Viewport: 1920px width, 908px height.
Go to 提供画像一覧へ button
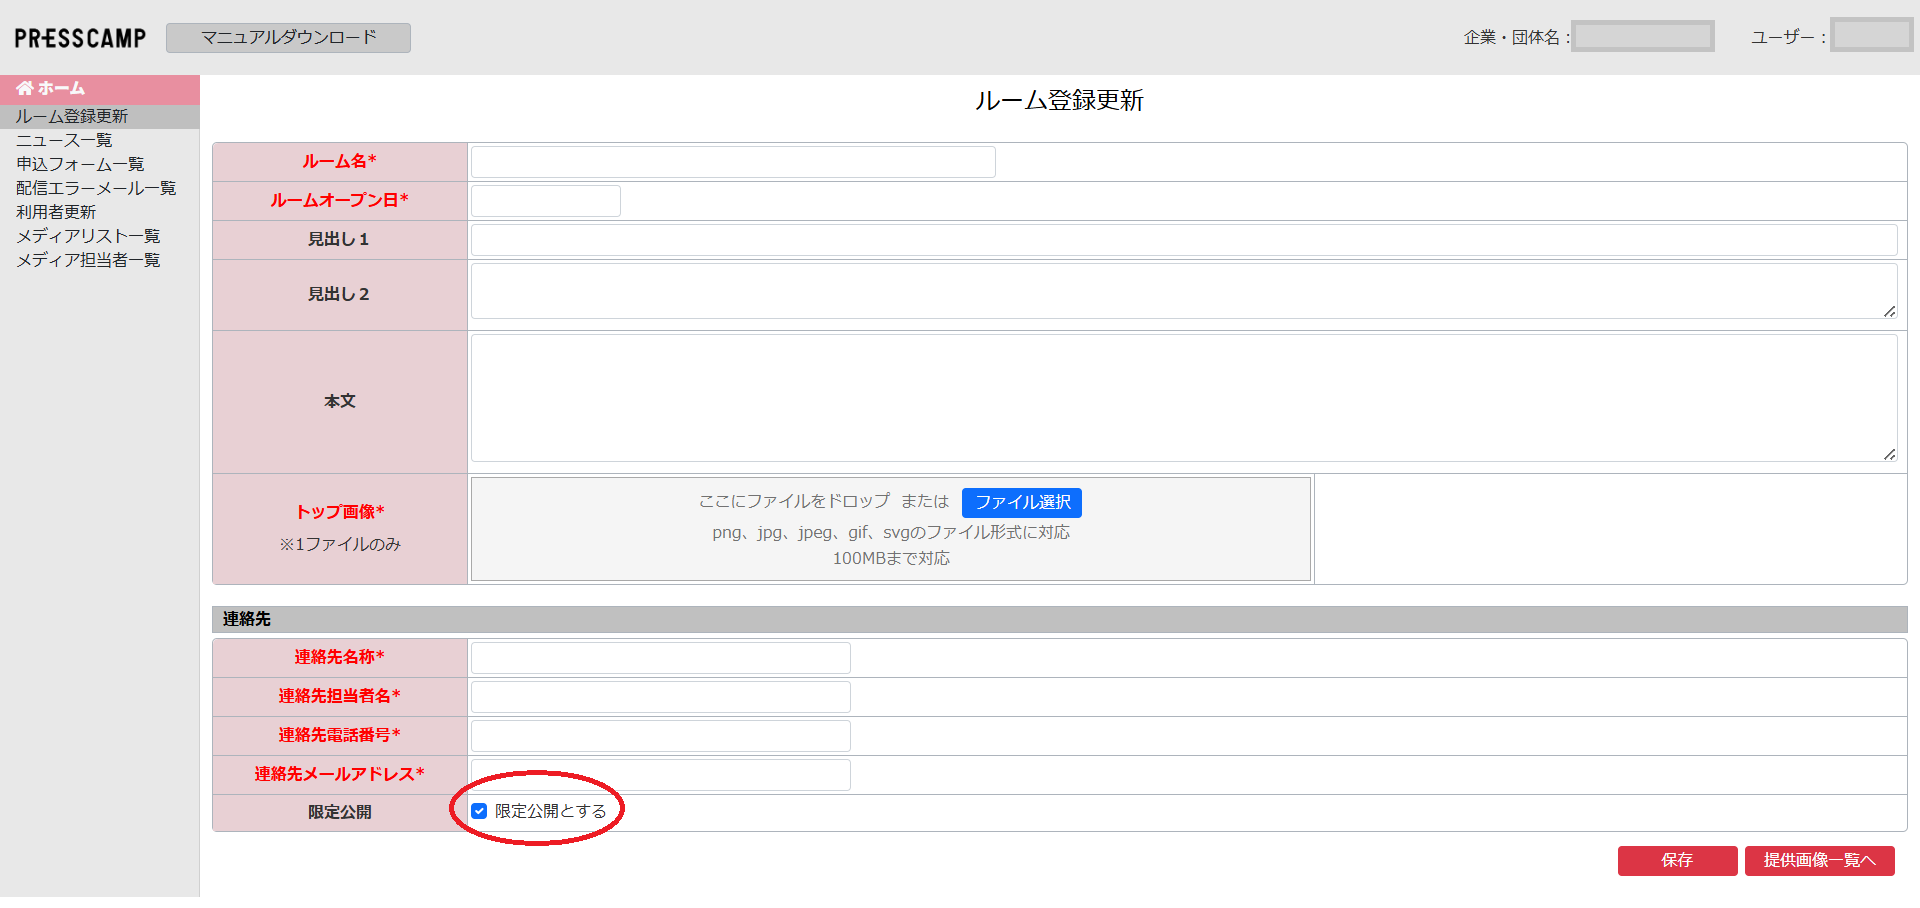pyautogui.click(x=1819, y=860)
